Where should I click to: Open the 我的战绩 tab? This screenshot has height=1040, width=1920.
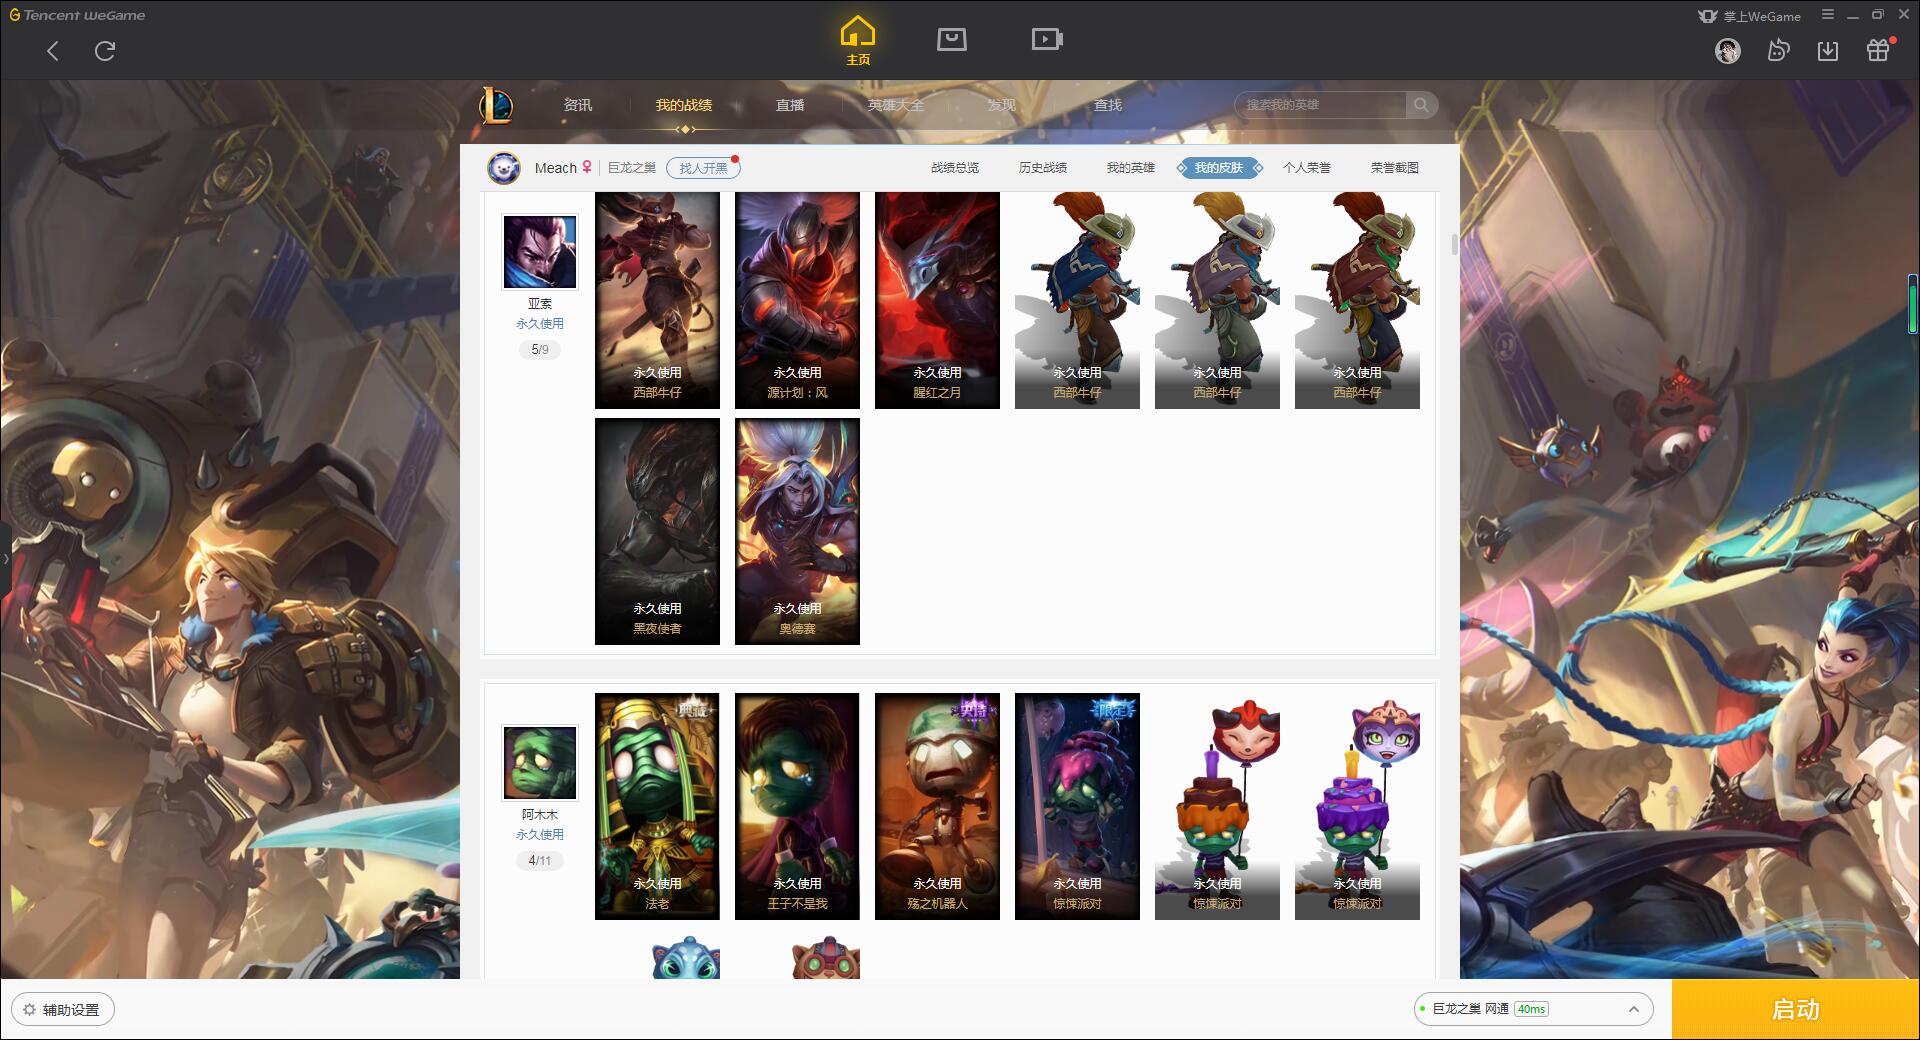684,105
